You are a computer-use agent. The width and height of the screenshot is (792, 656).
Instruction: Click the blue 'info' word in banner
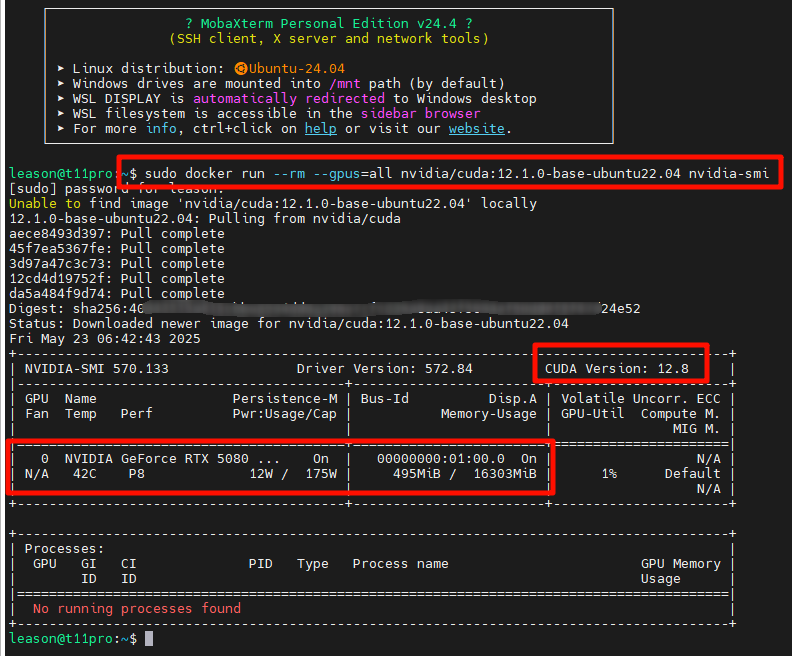click(x=162, y=129)
